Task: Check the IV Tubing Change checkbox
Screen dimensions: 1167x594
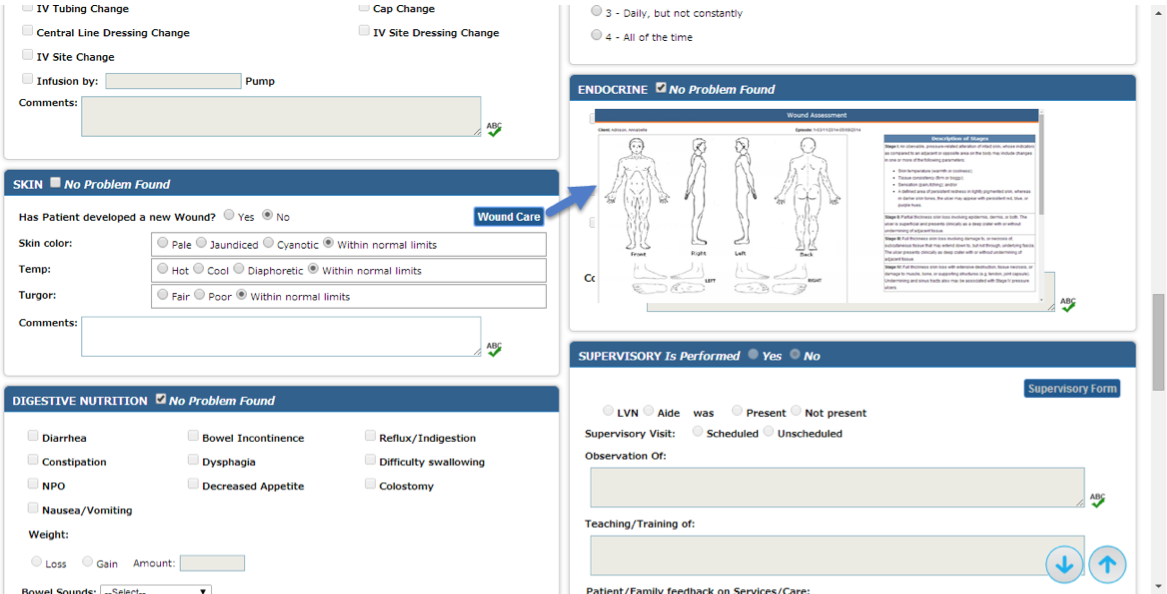Action: pyautogui.click(x=28, y=7)
